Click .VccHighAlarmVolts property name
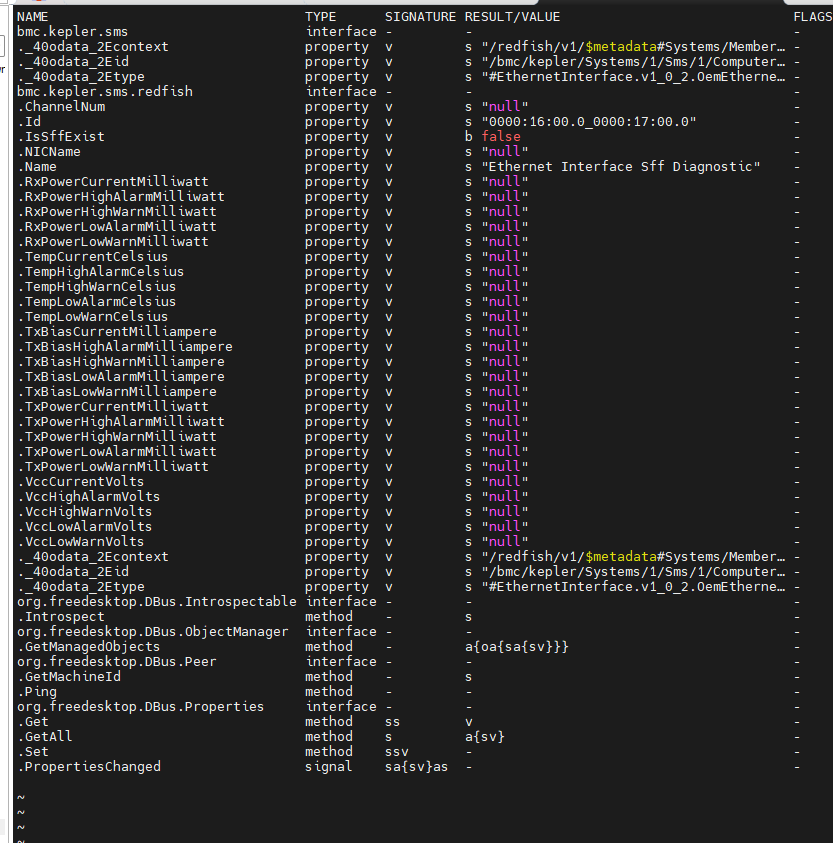Image resolution: width=833 pixels, height=843 pixels. (x=89, y=497)
